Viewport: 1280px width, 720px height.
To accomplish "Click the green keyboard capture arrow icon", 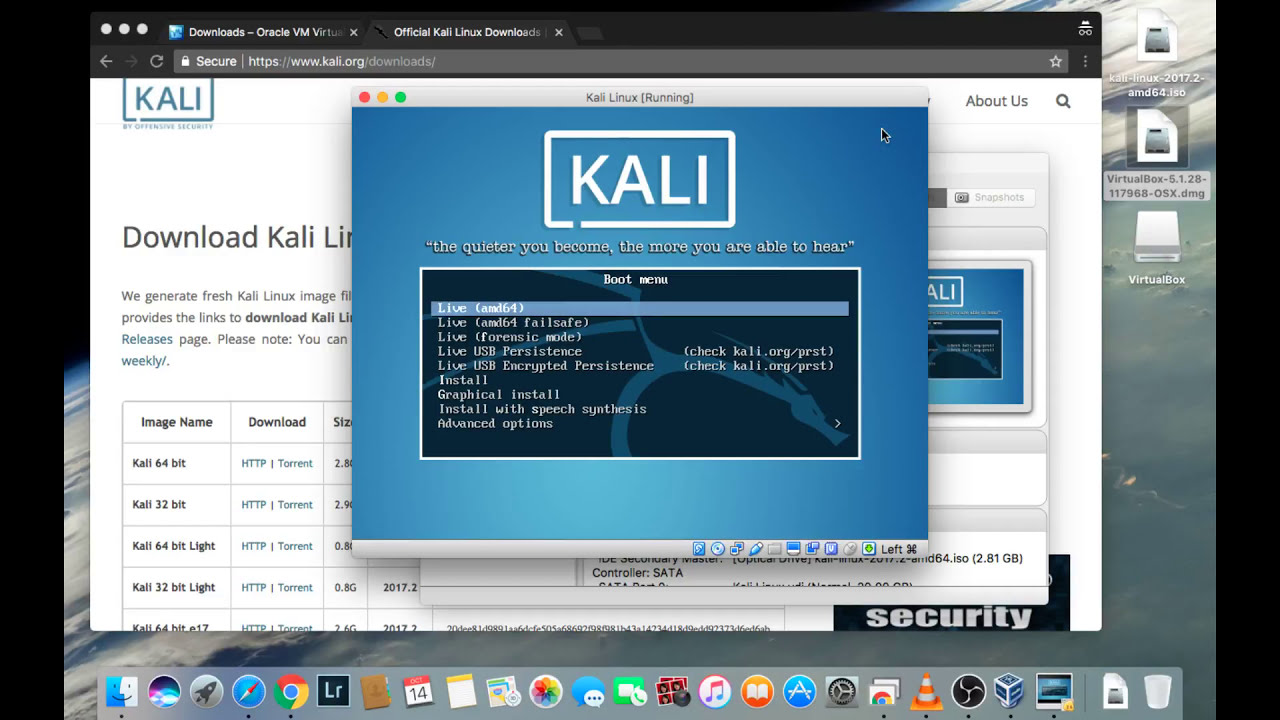I will coord(869,549).
